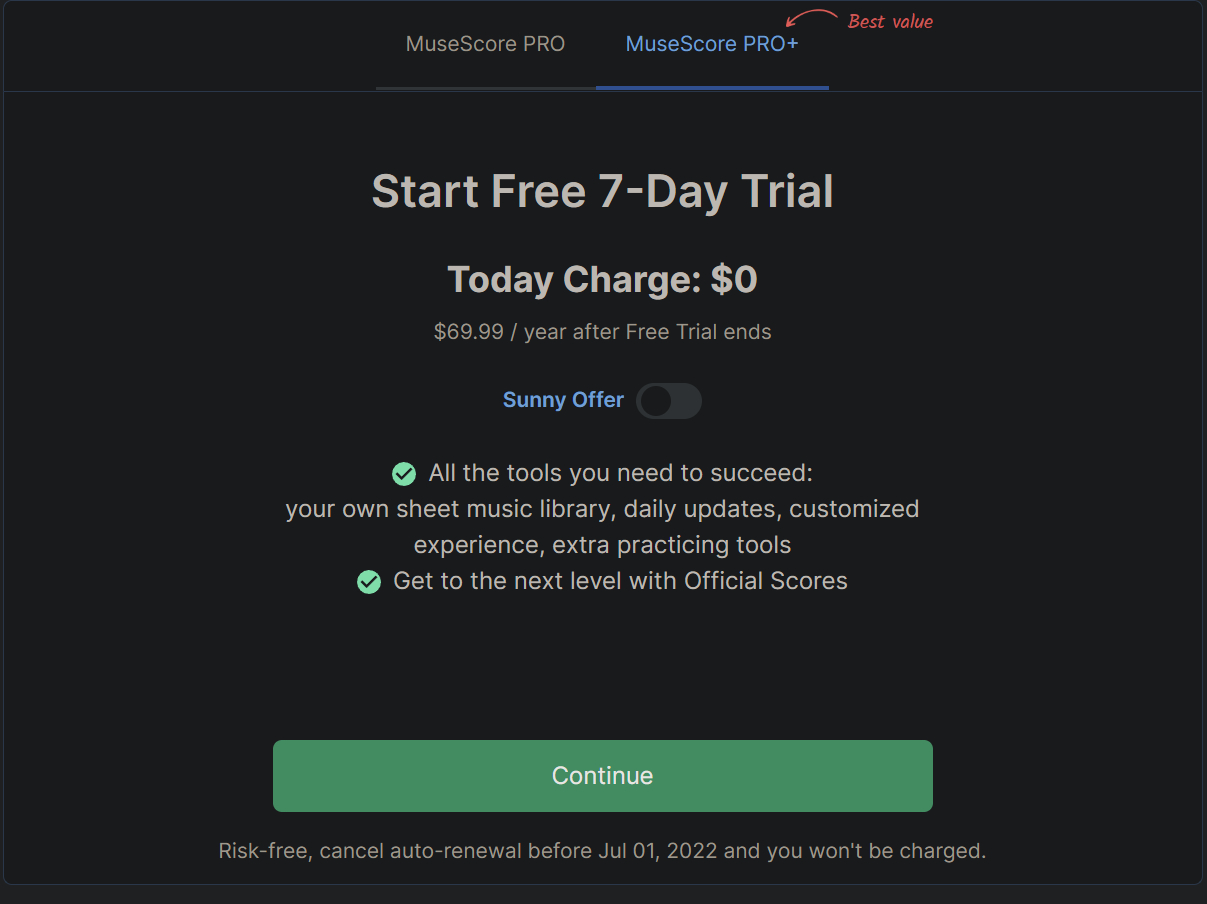Click the Get to the next level text
Image resolution: width=1207 pixels, height=904 pixels.
coord(620,581)
